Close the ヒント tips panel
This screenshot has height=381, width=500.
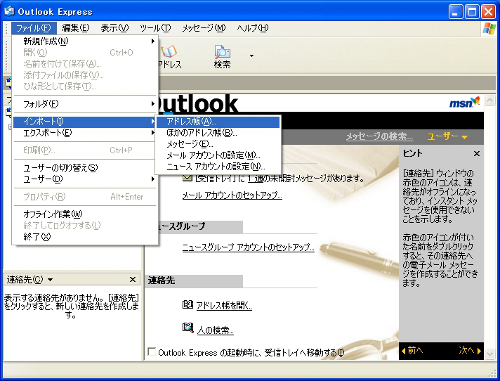pyautogui.click(x=477, y=154)
